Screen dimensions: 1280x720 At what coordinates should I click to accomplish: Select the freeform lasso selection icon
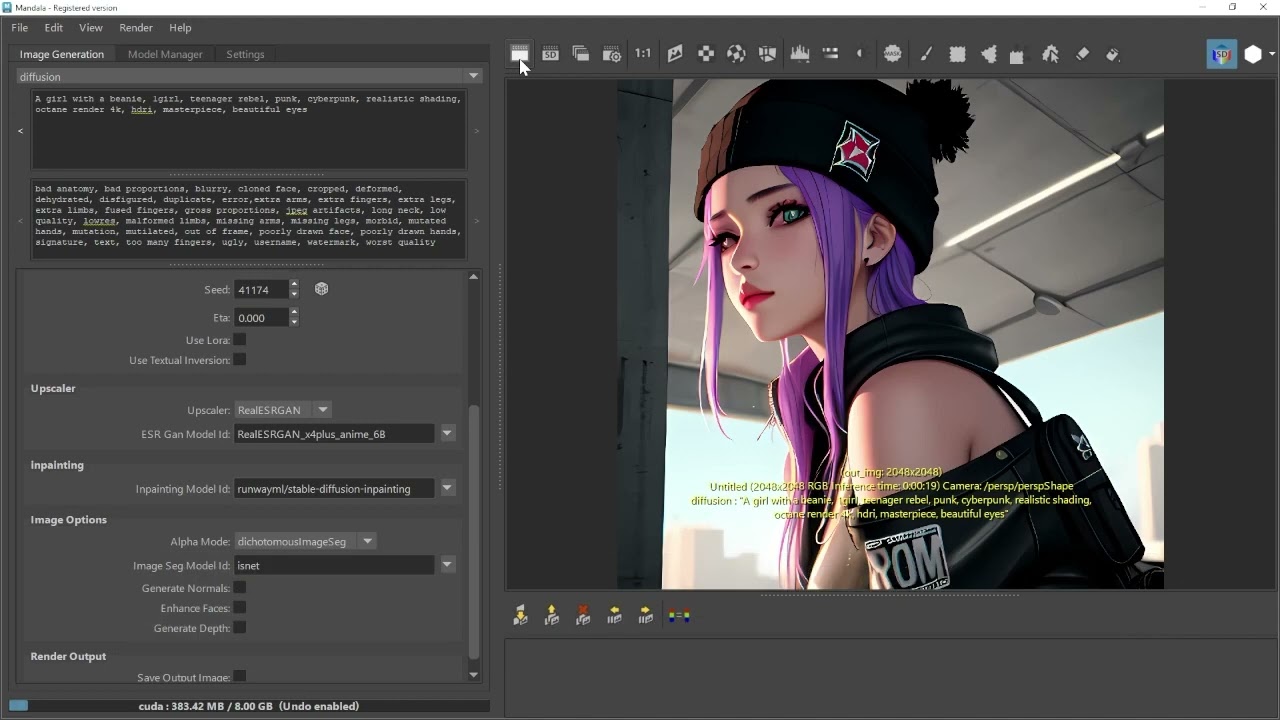tap(989, 54)
